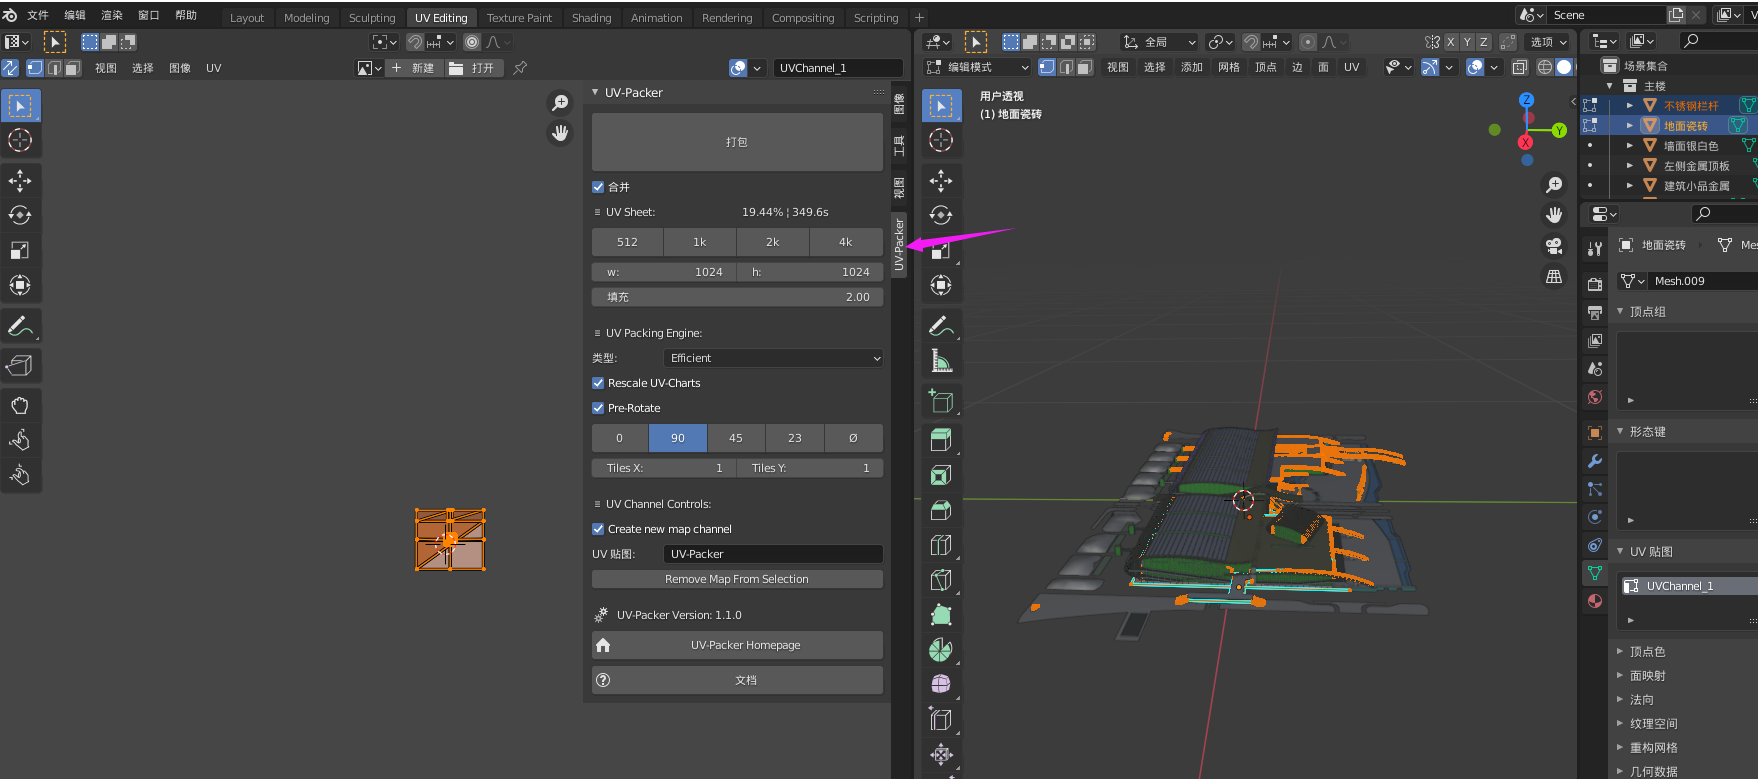Image resolution: width=1758 pixels, height=779 pixels.
Task: Choose the 45 degree rotation step
Action: [x=736, y=438]
